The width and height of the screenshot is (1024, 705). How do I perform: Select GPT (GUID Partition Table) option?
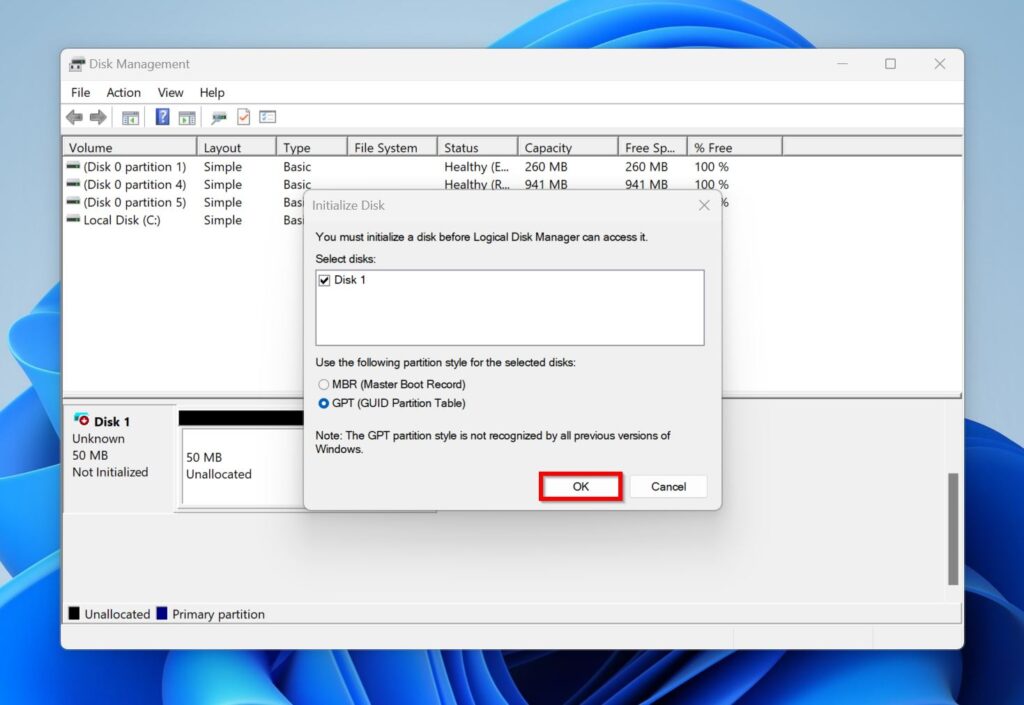[323, 404]
